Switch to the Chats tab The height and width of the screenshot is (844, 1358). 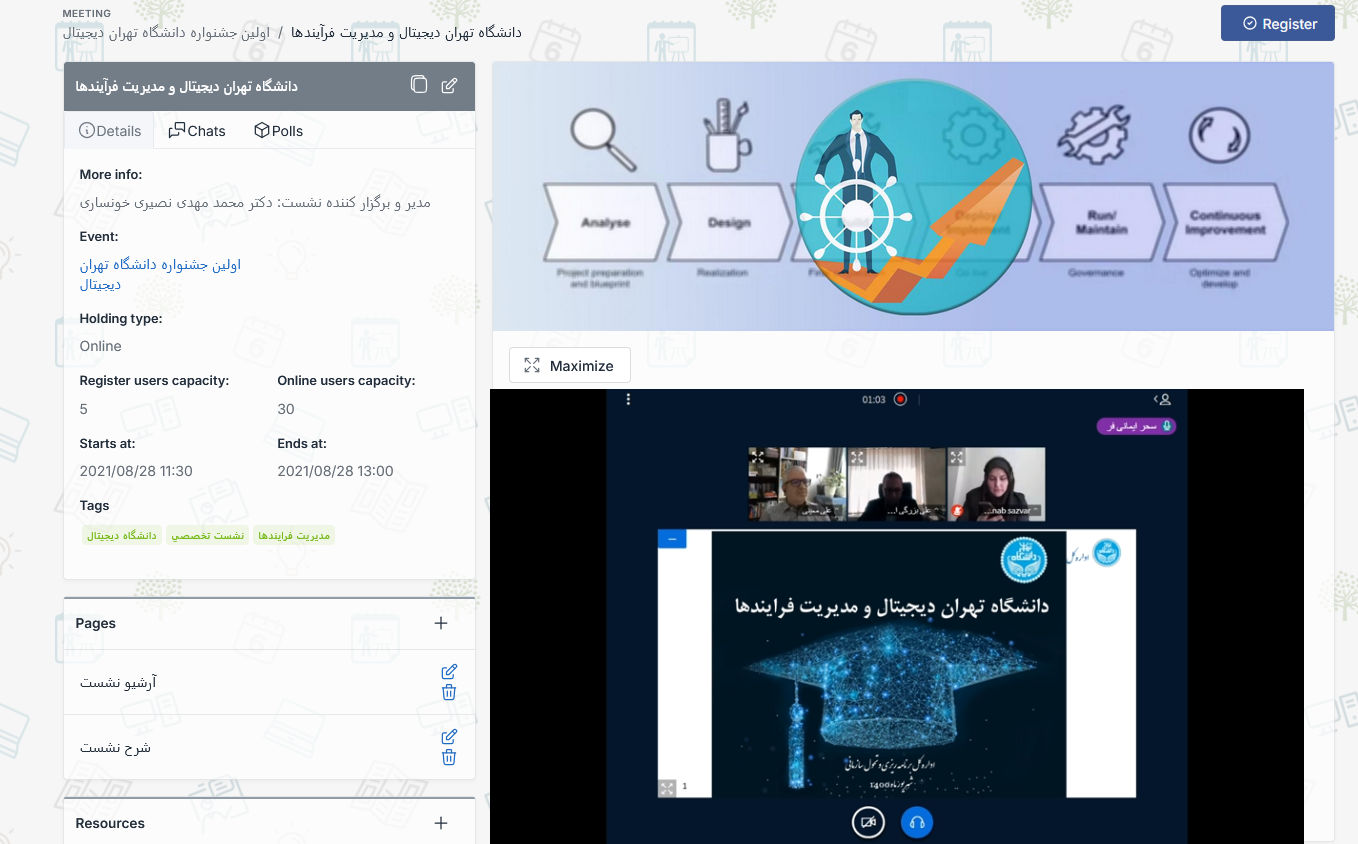tap(197, 131)
